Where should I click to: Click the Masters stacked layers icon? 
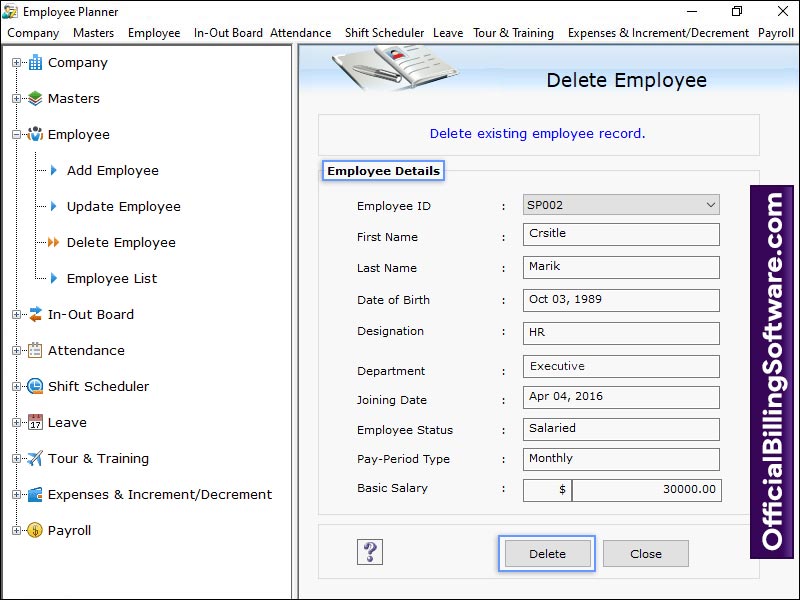[x=35, y=99]
